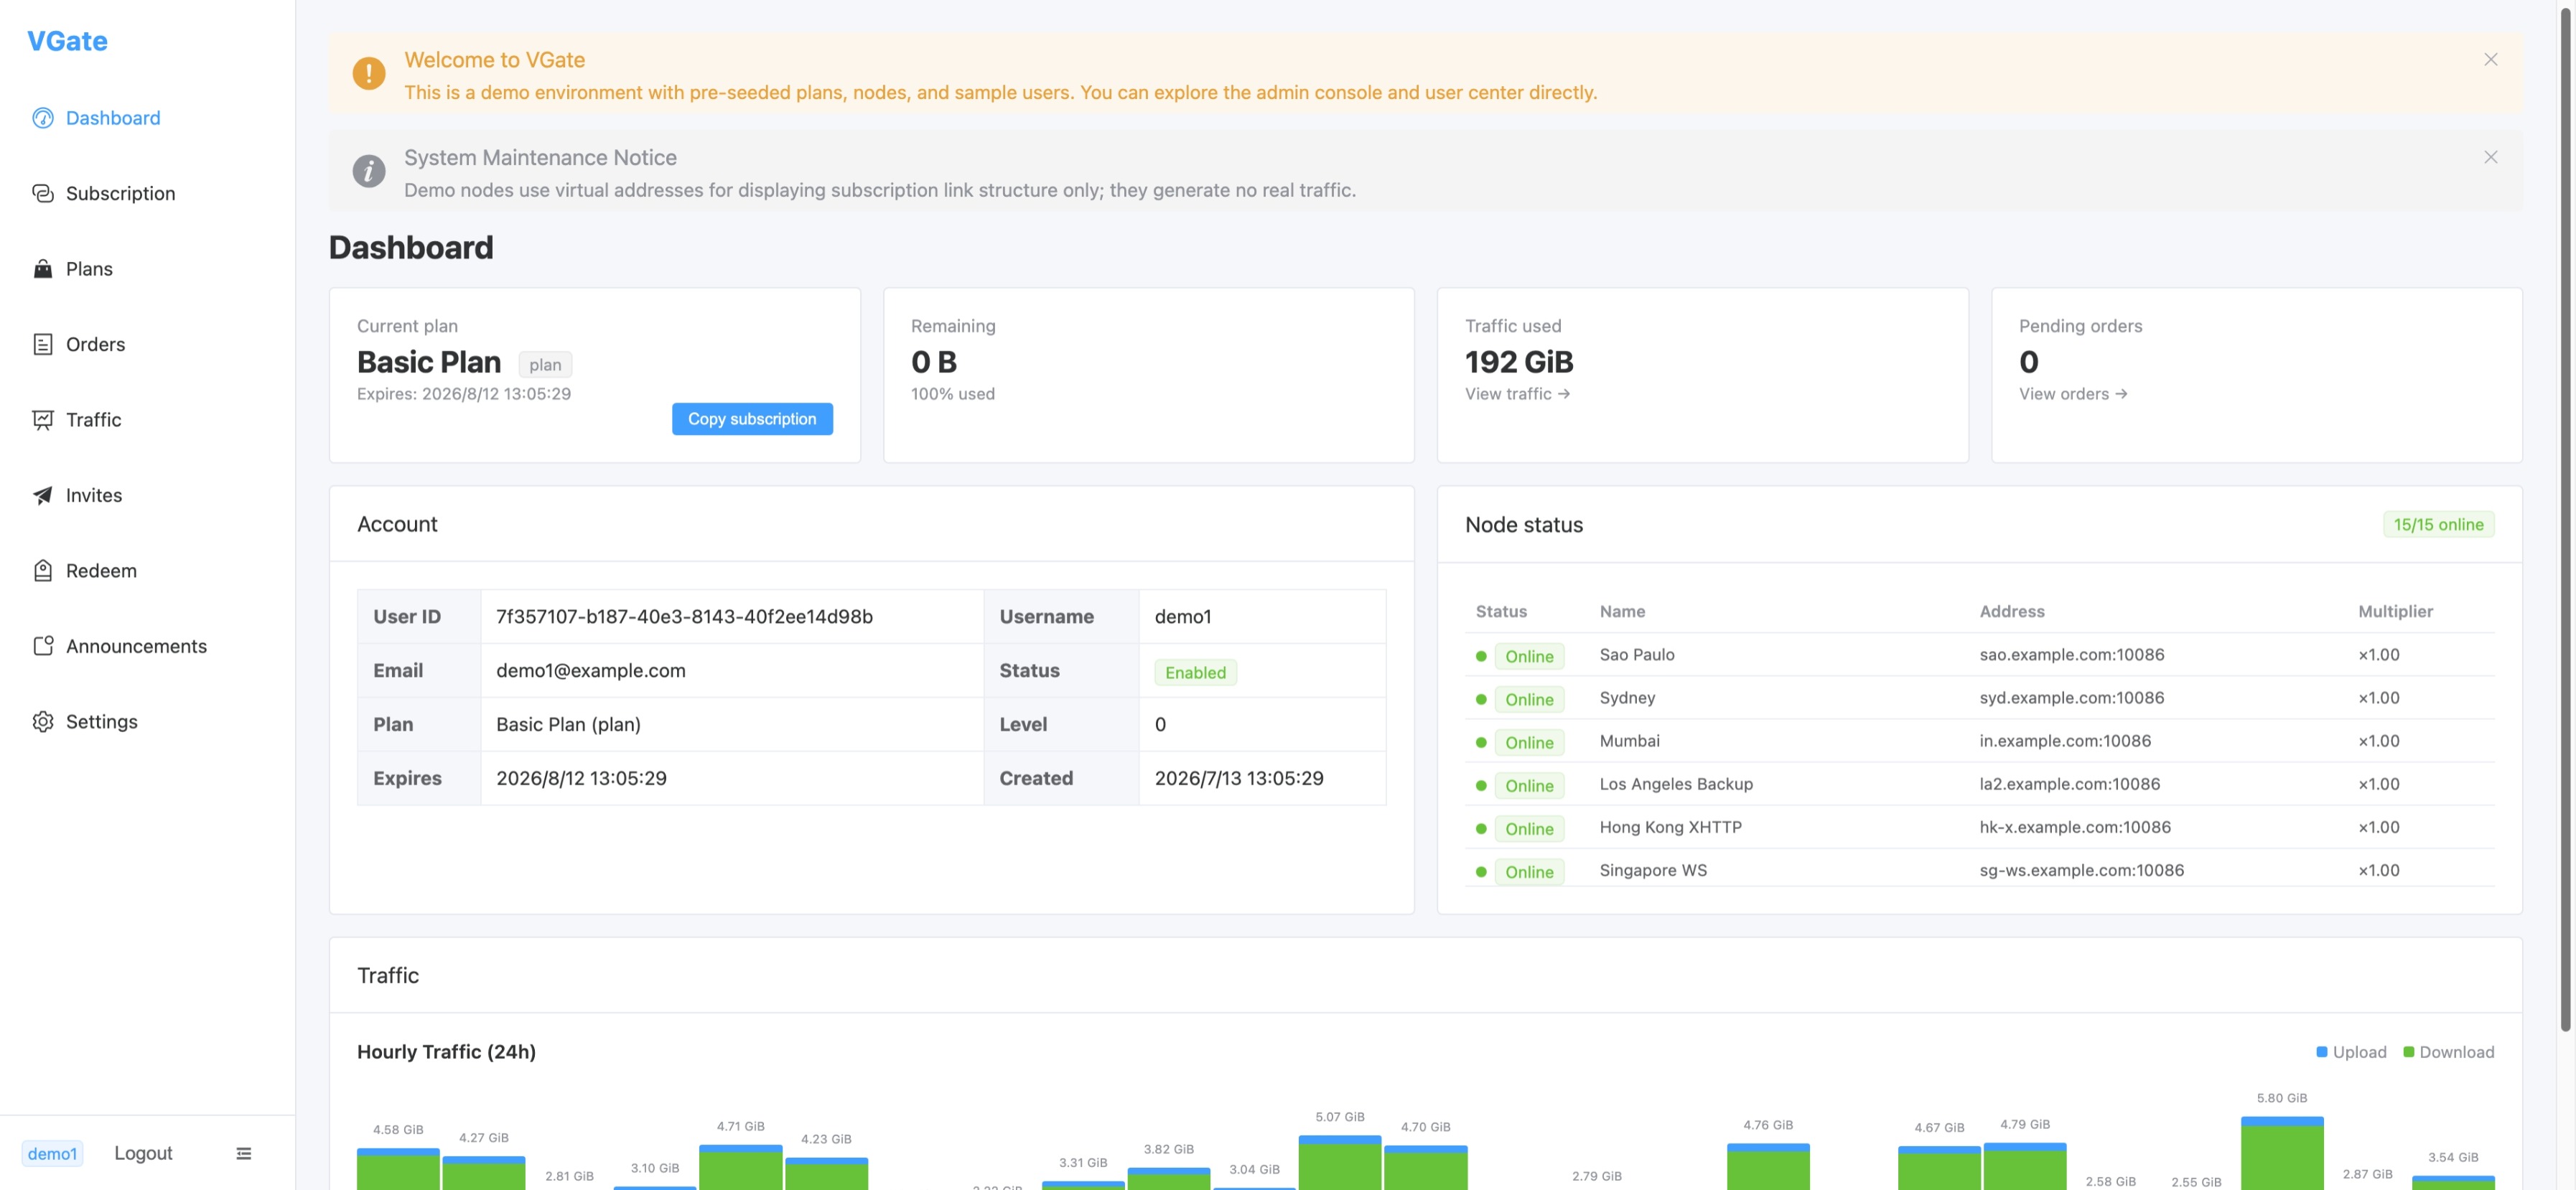Click the Copy subscription button

752,419
